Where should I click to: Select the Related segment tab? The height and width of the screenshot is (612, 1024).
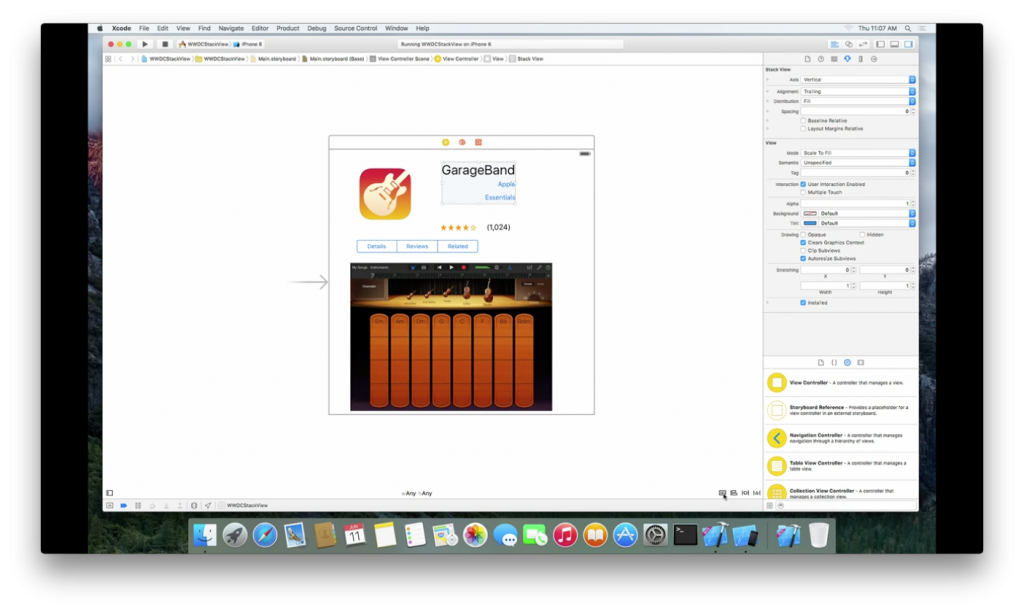(458, 246)
